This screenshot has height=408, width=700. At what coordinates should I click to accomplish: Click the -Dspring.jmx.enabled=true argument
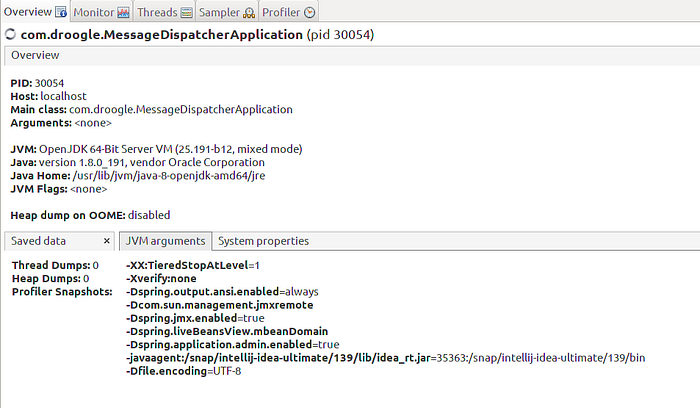(195, 318)
